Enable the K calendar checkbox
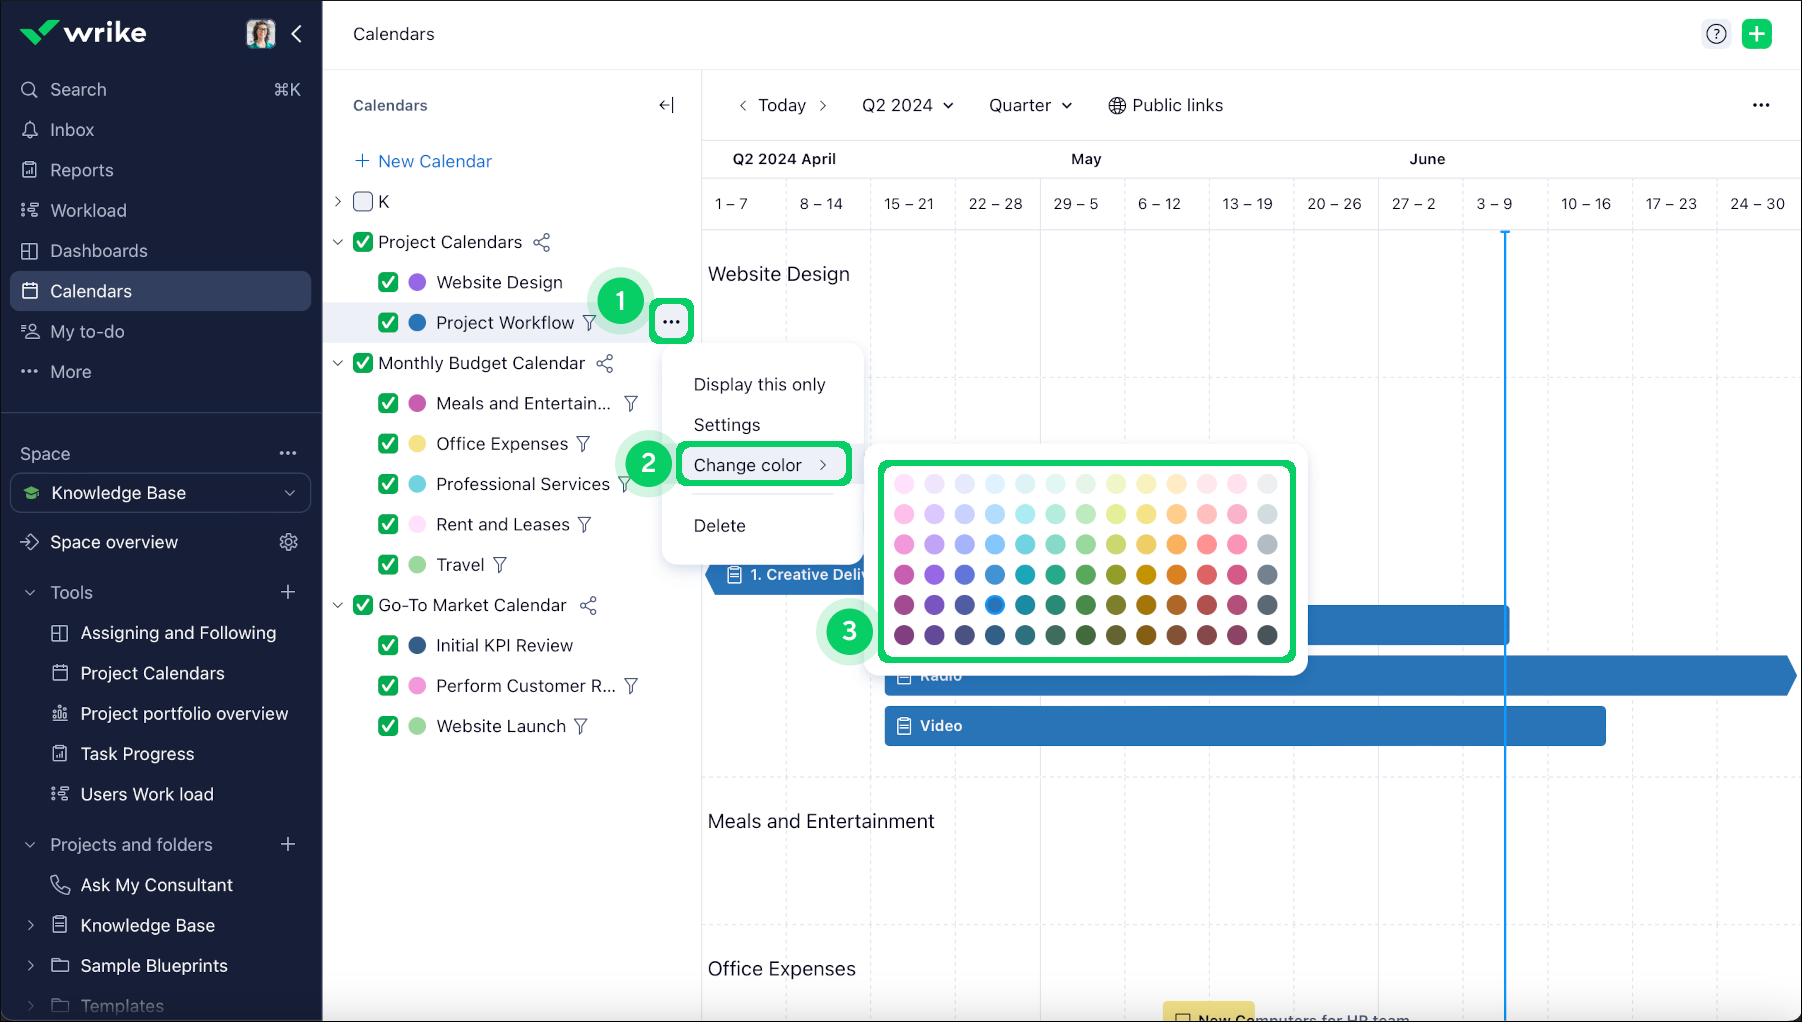This screenshot has height=1022, width=1802. click(363, 201)
